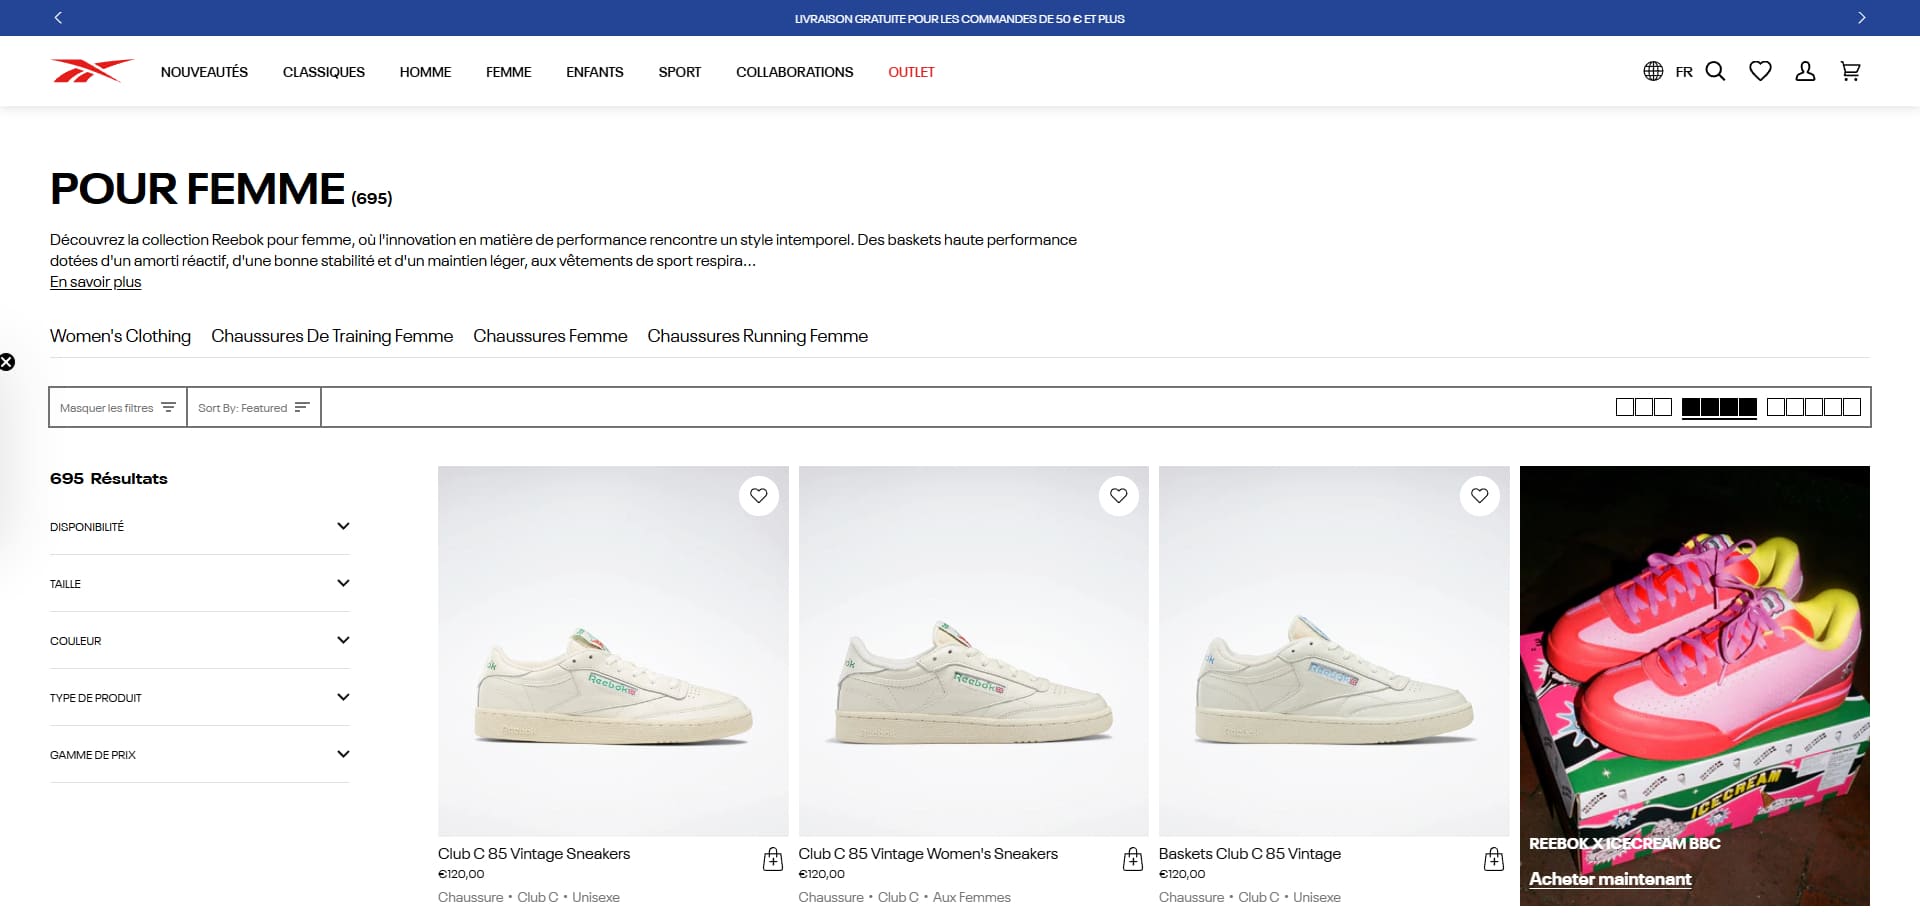This screenshot has height=919, width=1920.
Task: Open Club C 85 Vintage Women's Sneakers image
Action: (974, 651)
